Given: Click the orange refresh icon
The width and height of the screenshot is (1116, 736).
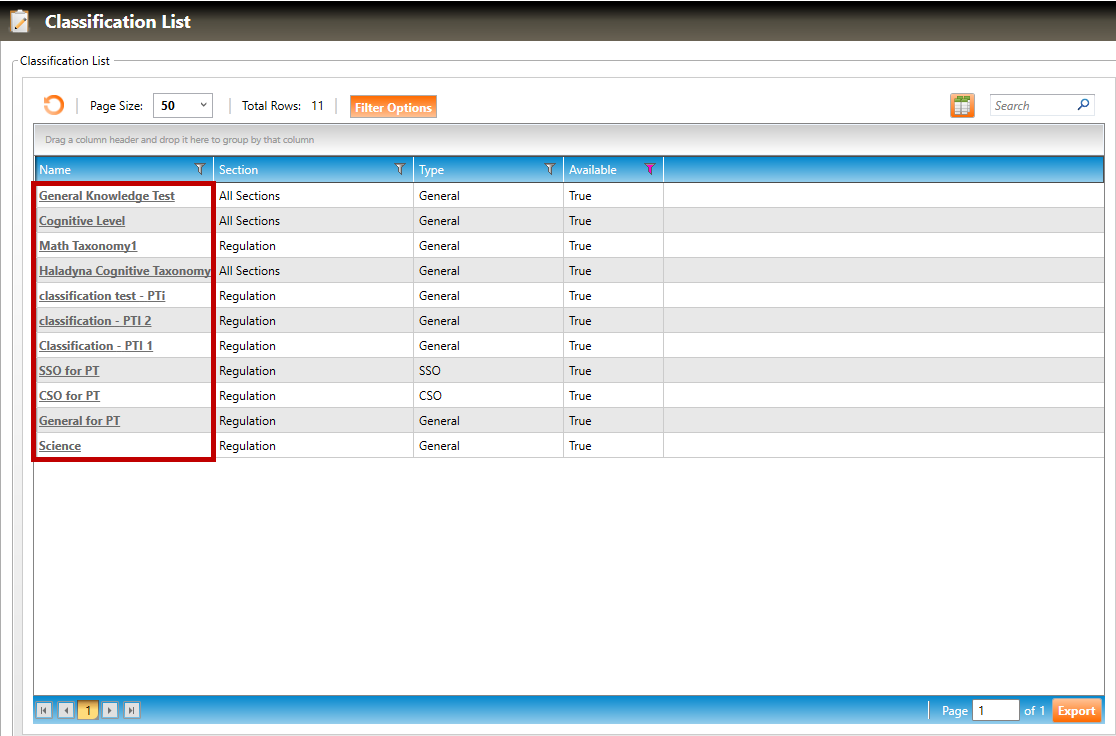Looking at the screenshot, I should 54,105.
